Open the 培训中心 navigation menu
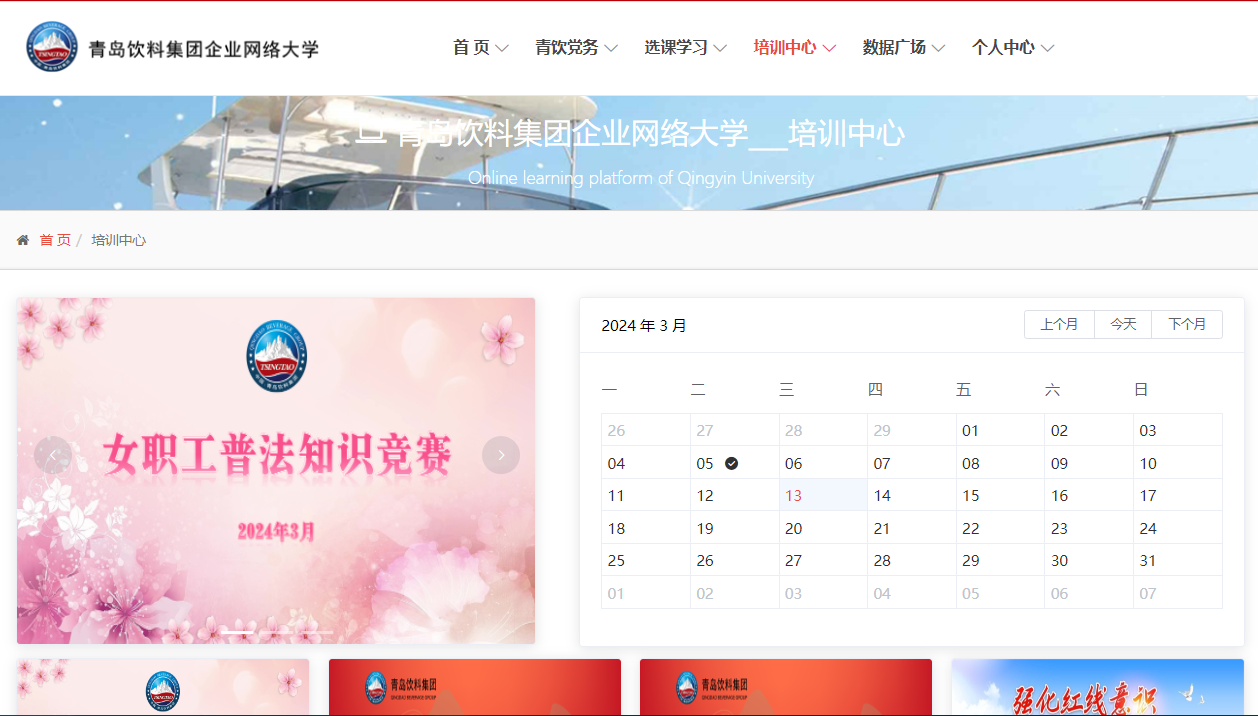Image resolution: width=1258 pixels, height=716 pixels. [x=794, y=47]
